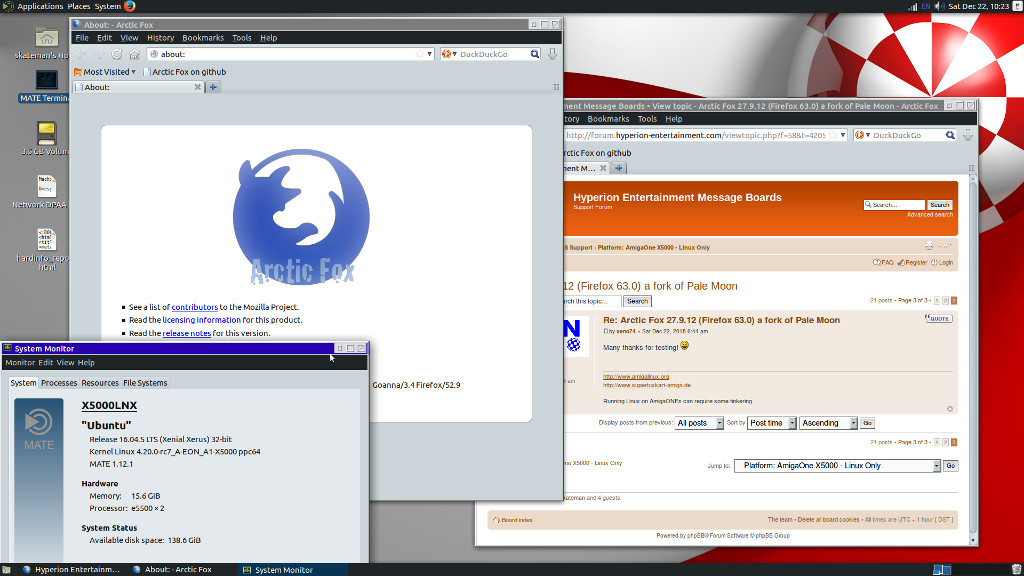Expand URL history dropdown in About window

(429, 54)
